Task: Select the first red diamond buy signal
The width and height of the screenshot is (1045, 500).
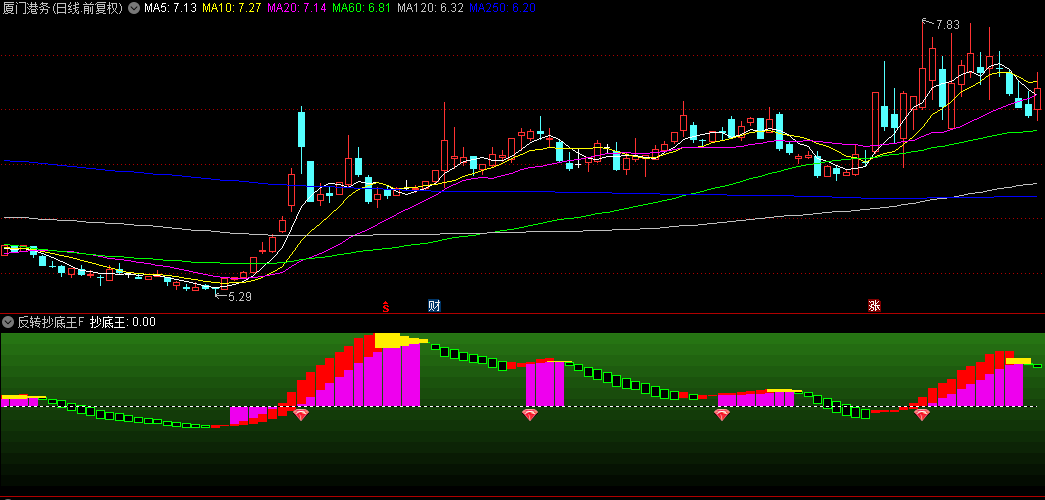Action: pos(300,414)
